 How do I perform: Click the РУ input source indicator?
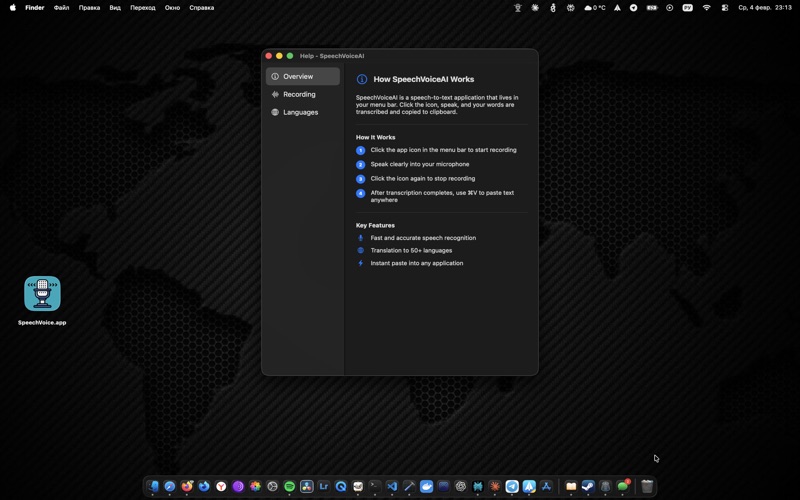(687, 8)
